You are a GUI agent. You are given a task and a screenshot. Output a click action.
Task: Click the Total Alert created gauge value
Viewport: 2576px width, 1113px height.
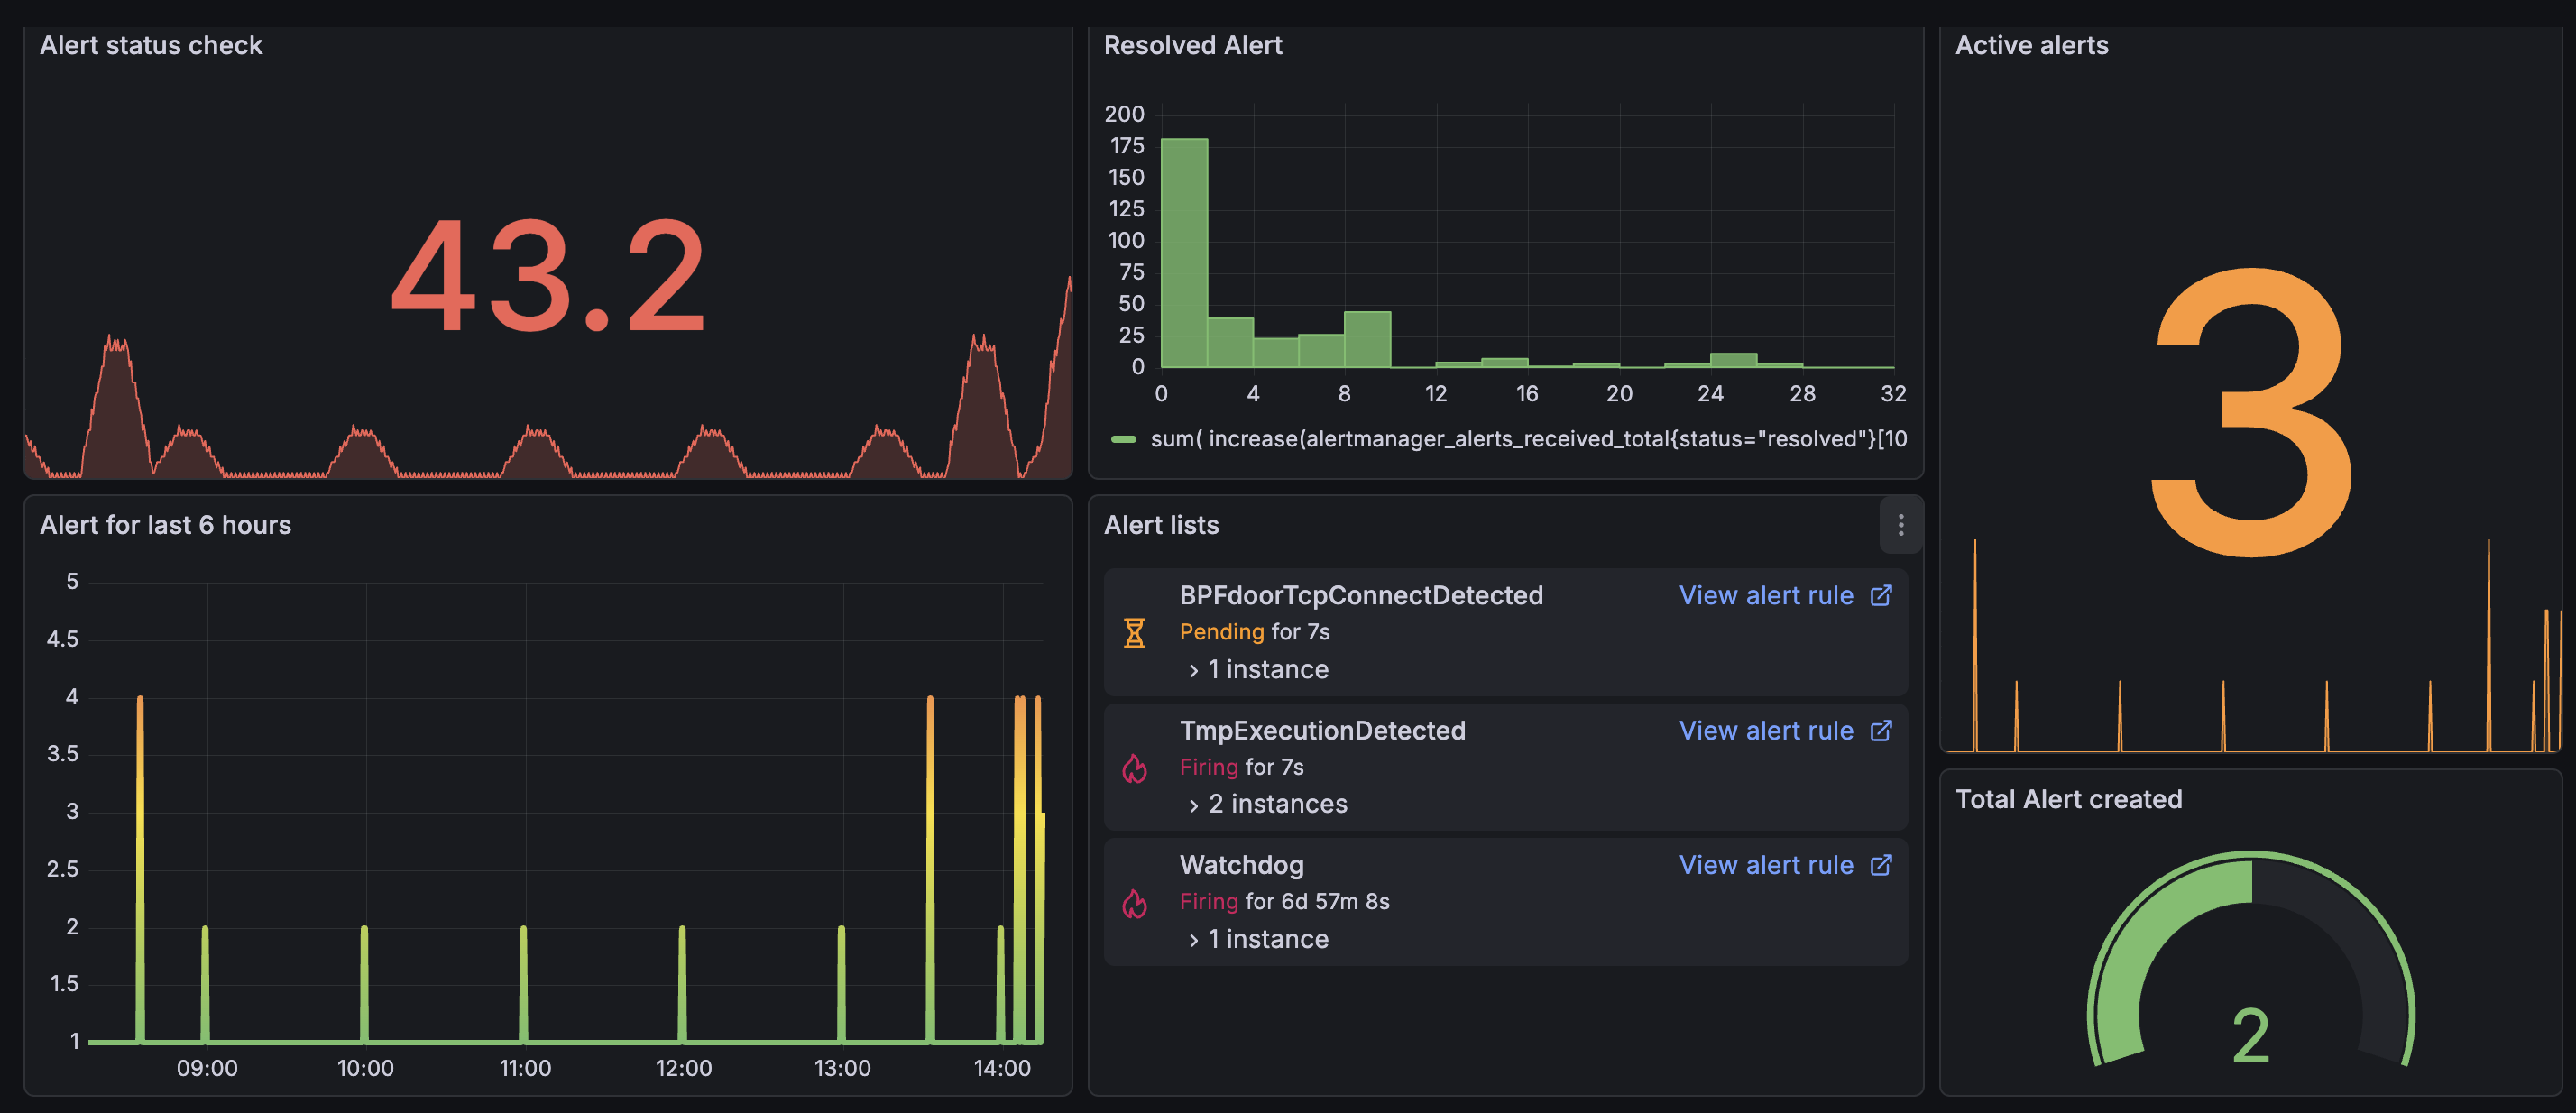click(2250, 1035)
